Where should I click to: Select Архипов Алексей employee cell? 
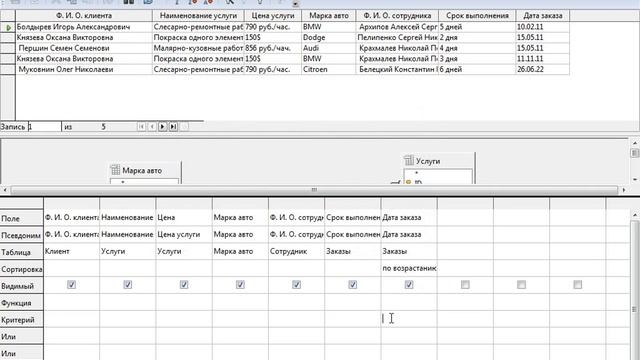click(x=397, y=27)
